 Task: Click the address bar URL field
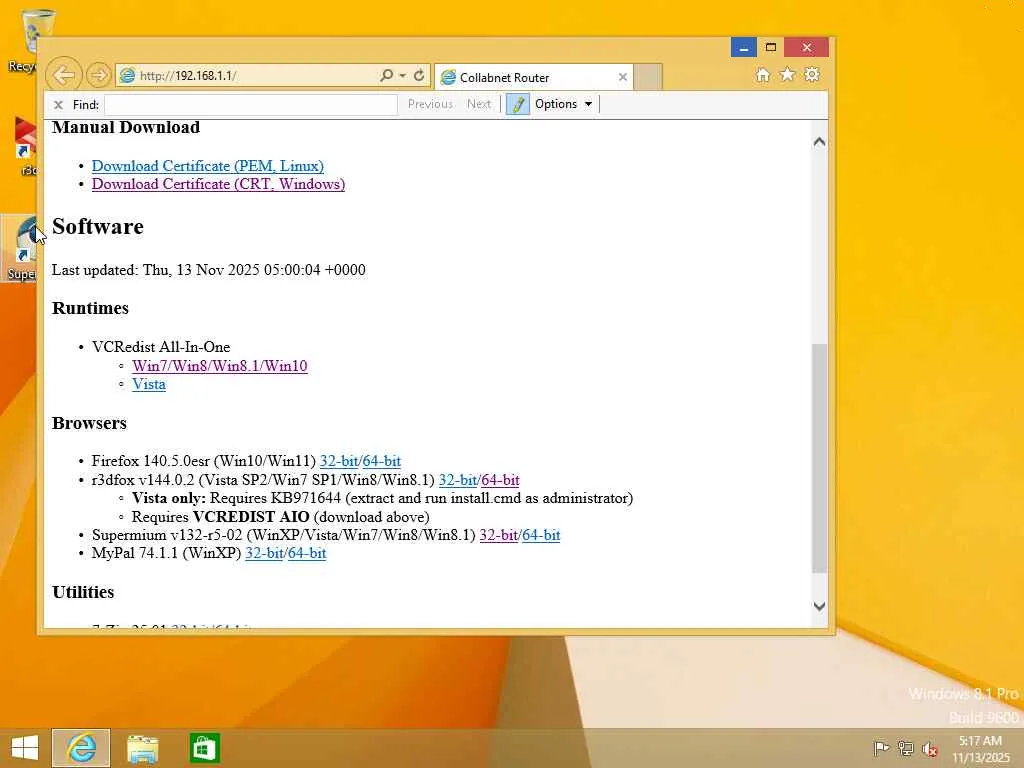[x=248, y=76]
